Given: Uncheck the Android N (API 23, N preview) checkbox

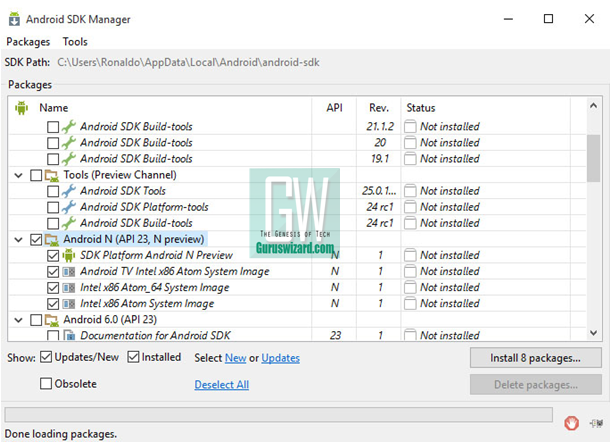Looking at the screenshot, I should [x=36, y=240].
